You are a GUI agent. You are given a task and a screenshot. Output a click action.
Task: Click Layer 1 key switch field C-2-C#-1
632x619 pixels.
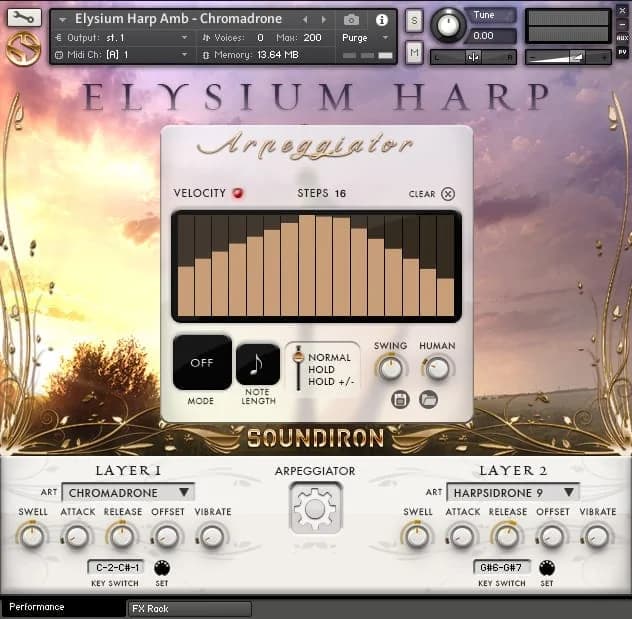117,567
